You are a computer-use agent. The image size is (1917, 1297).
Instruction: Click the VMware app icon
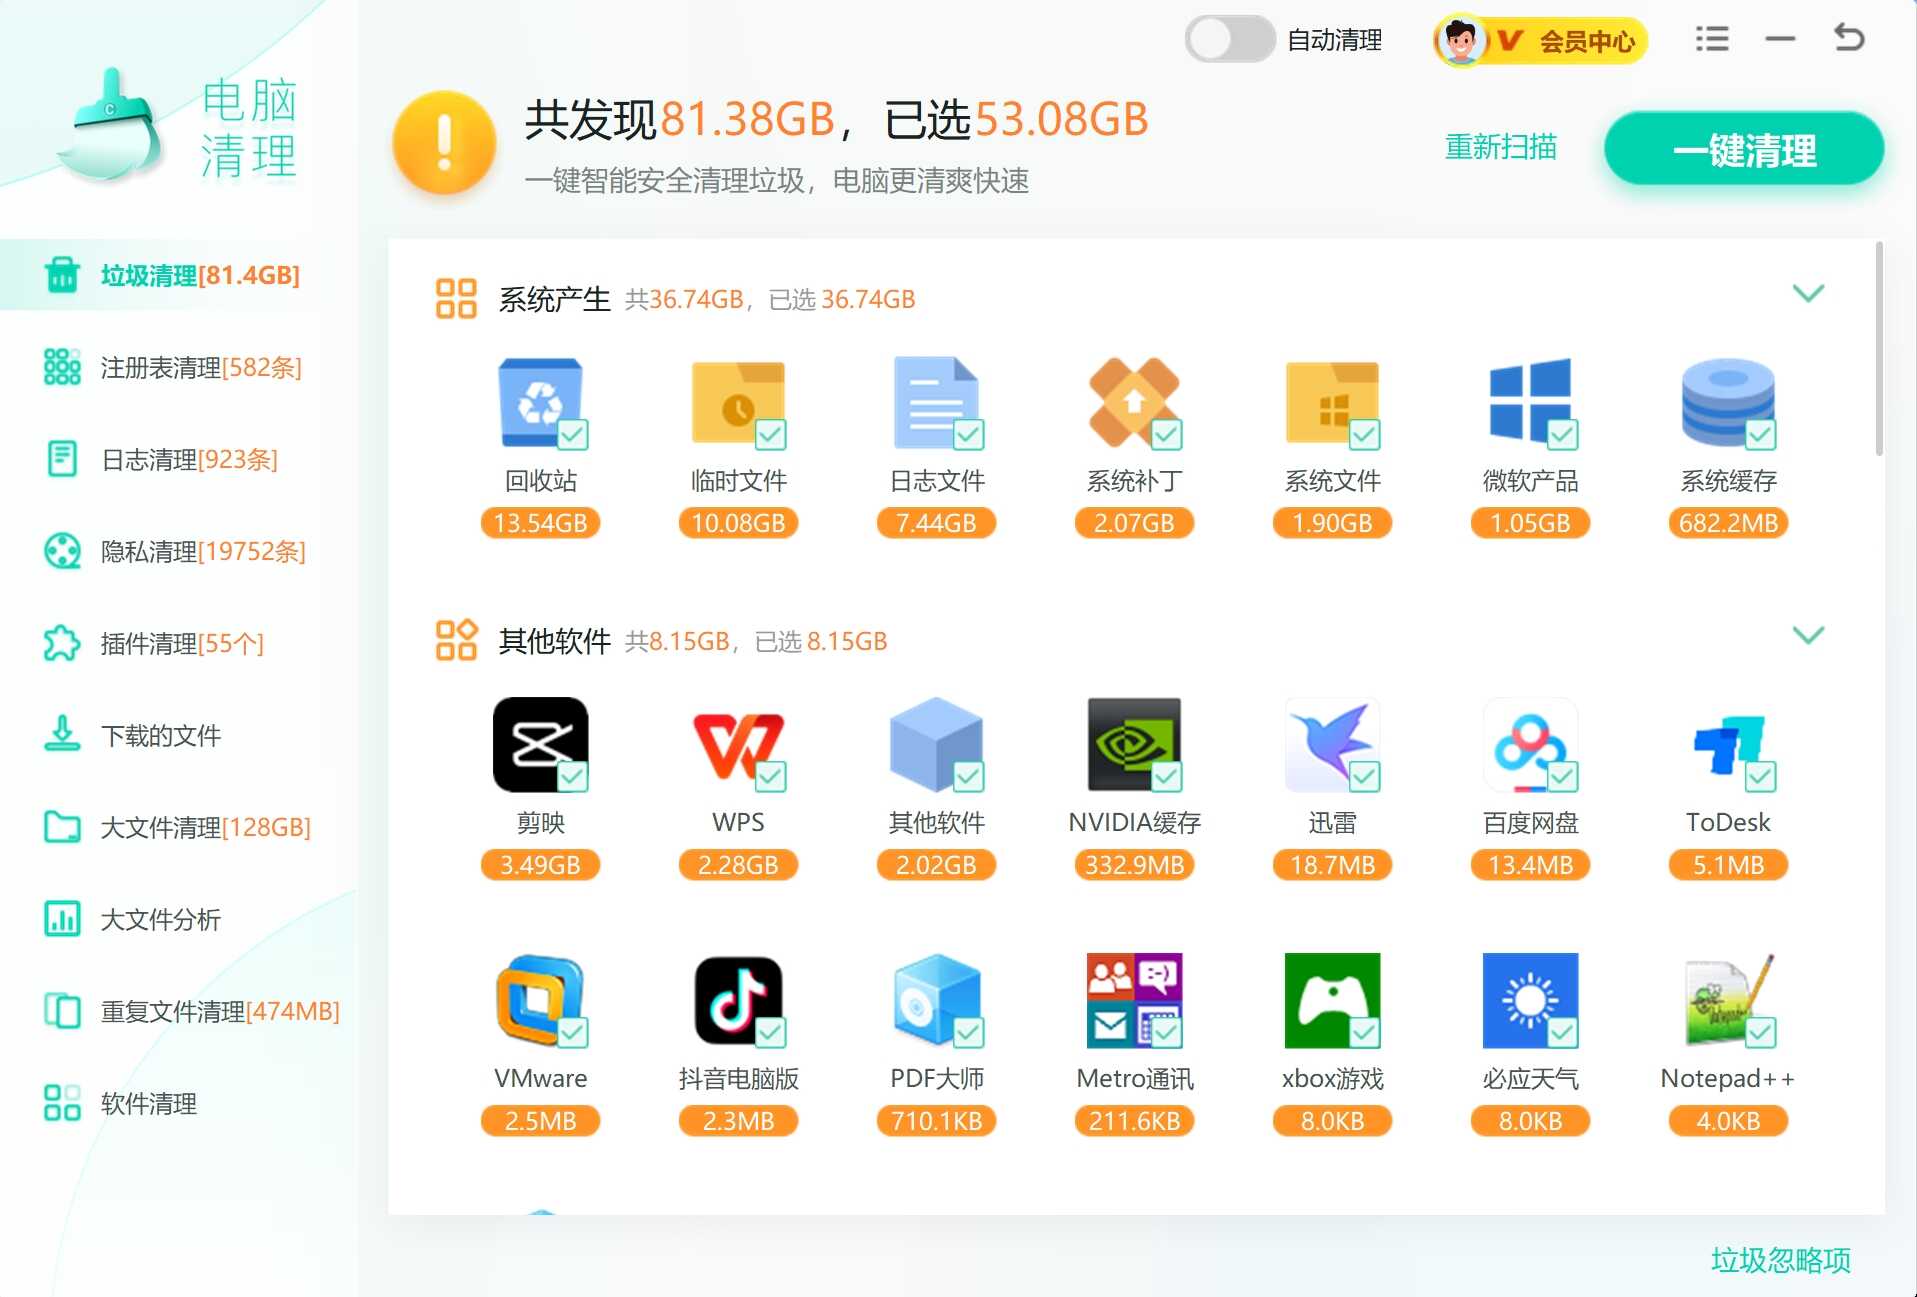coord(540,1000)
